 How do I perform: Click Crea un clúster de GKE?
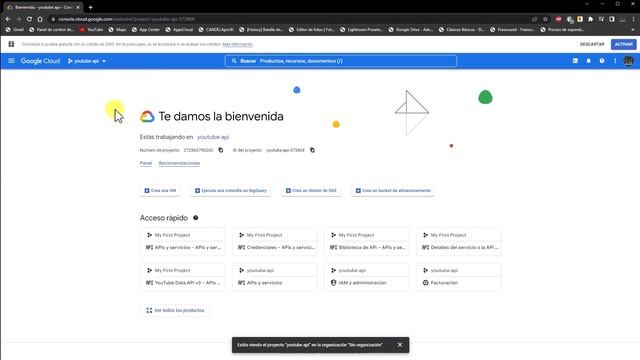click(x=311, y=191)
